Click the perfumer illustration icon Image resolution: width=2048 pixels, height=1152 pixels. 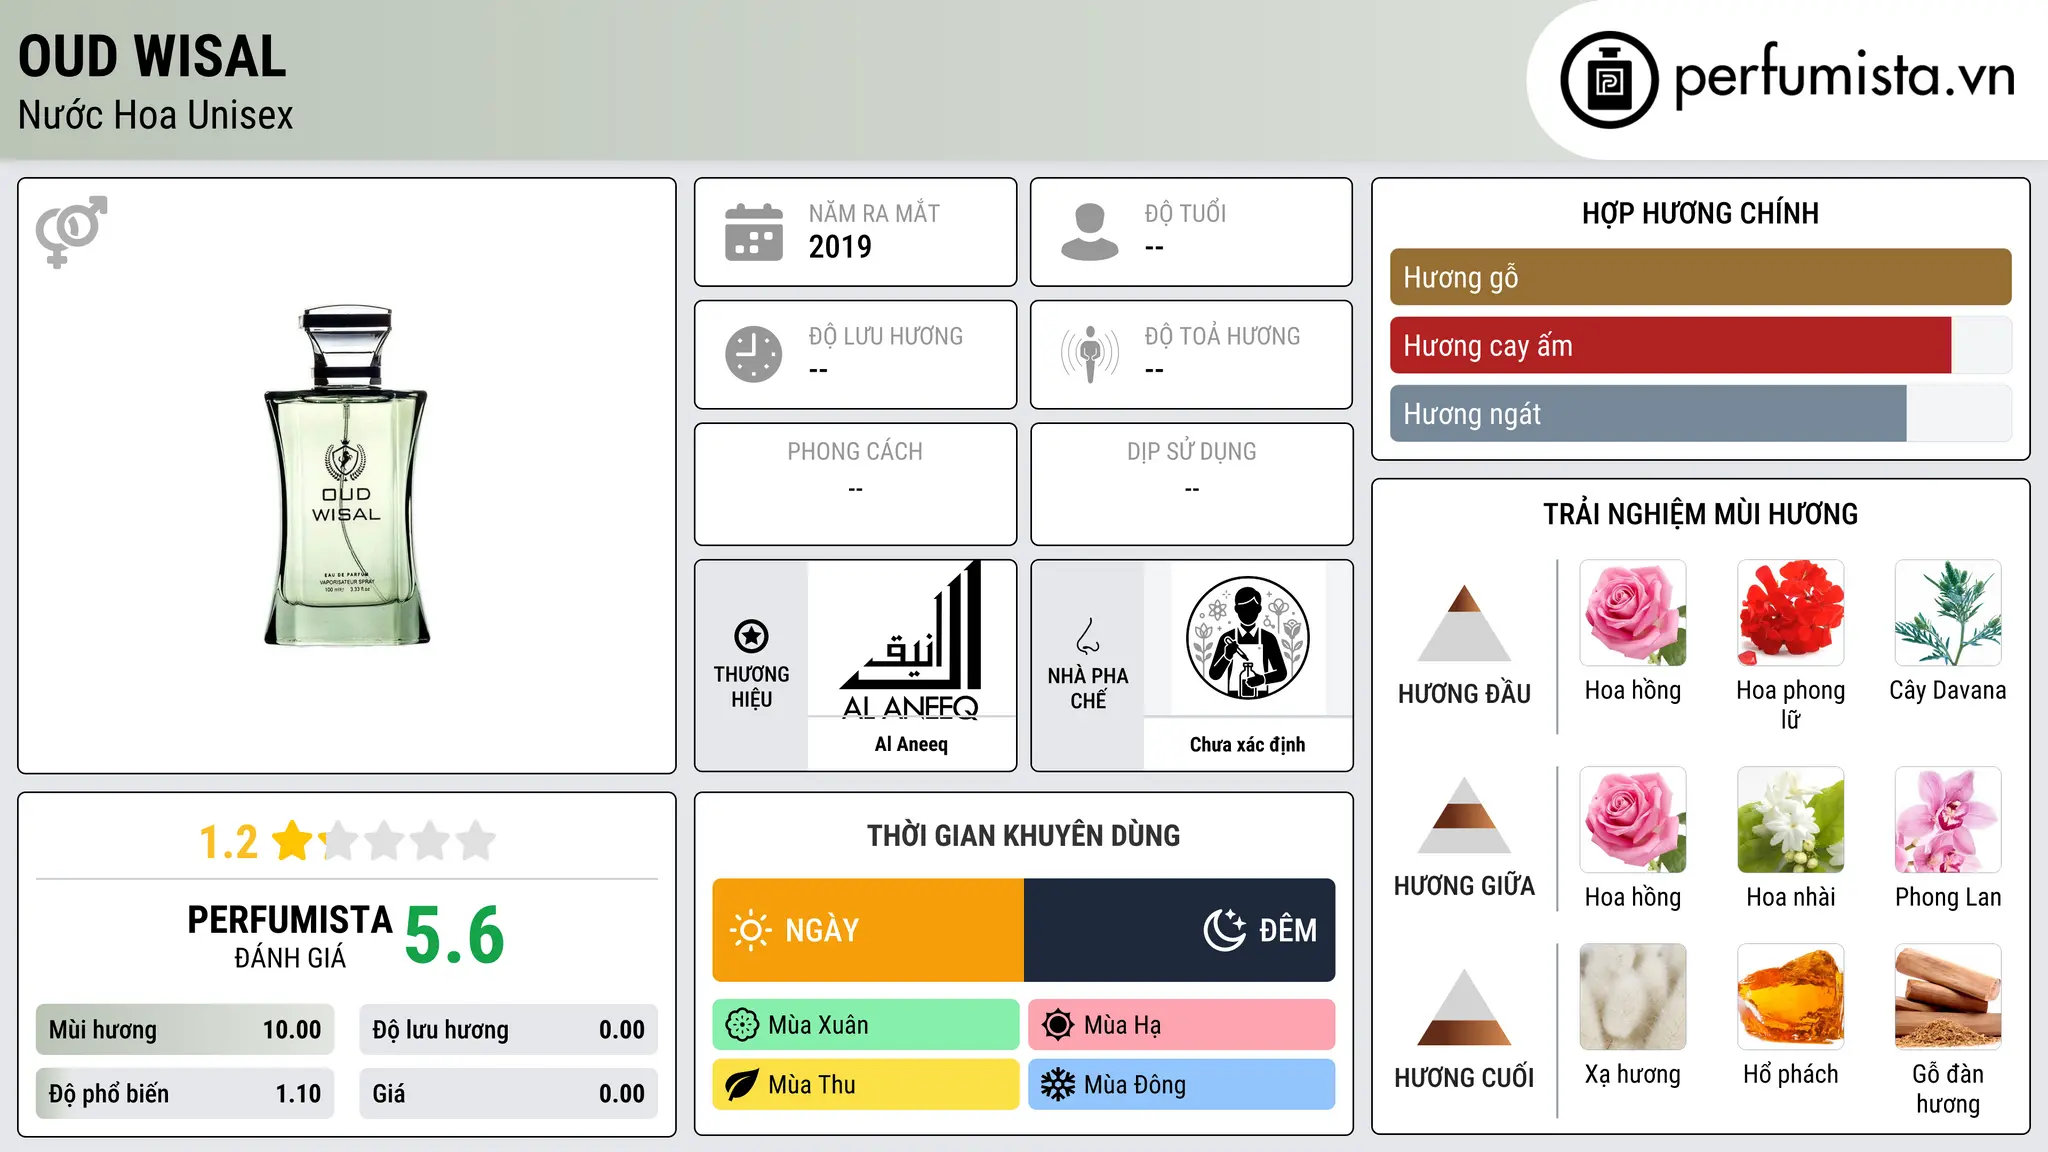(x=1247, y=638)
